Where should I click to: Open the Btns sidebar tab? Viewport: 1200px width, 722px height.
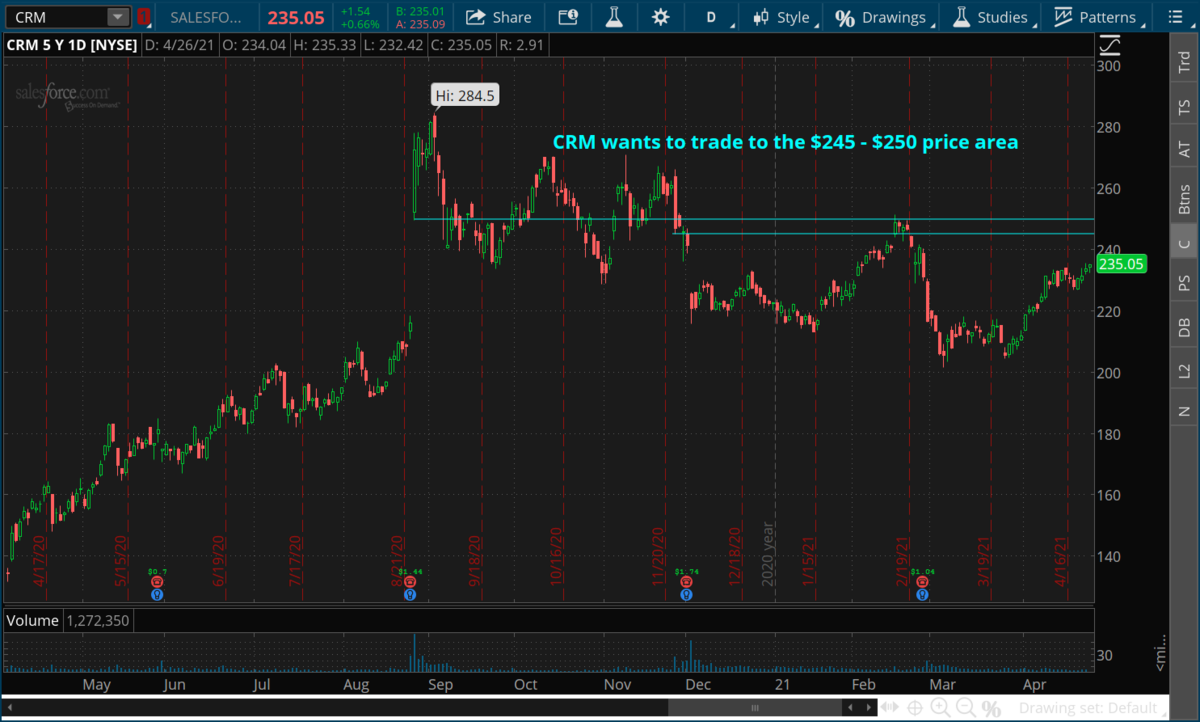coord(1185,199)
